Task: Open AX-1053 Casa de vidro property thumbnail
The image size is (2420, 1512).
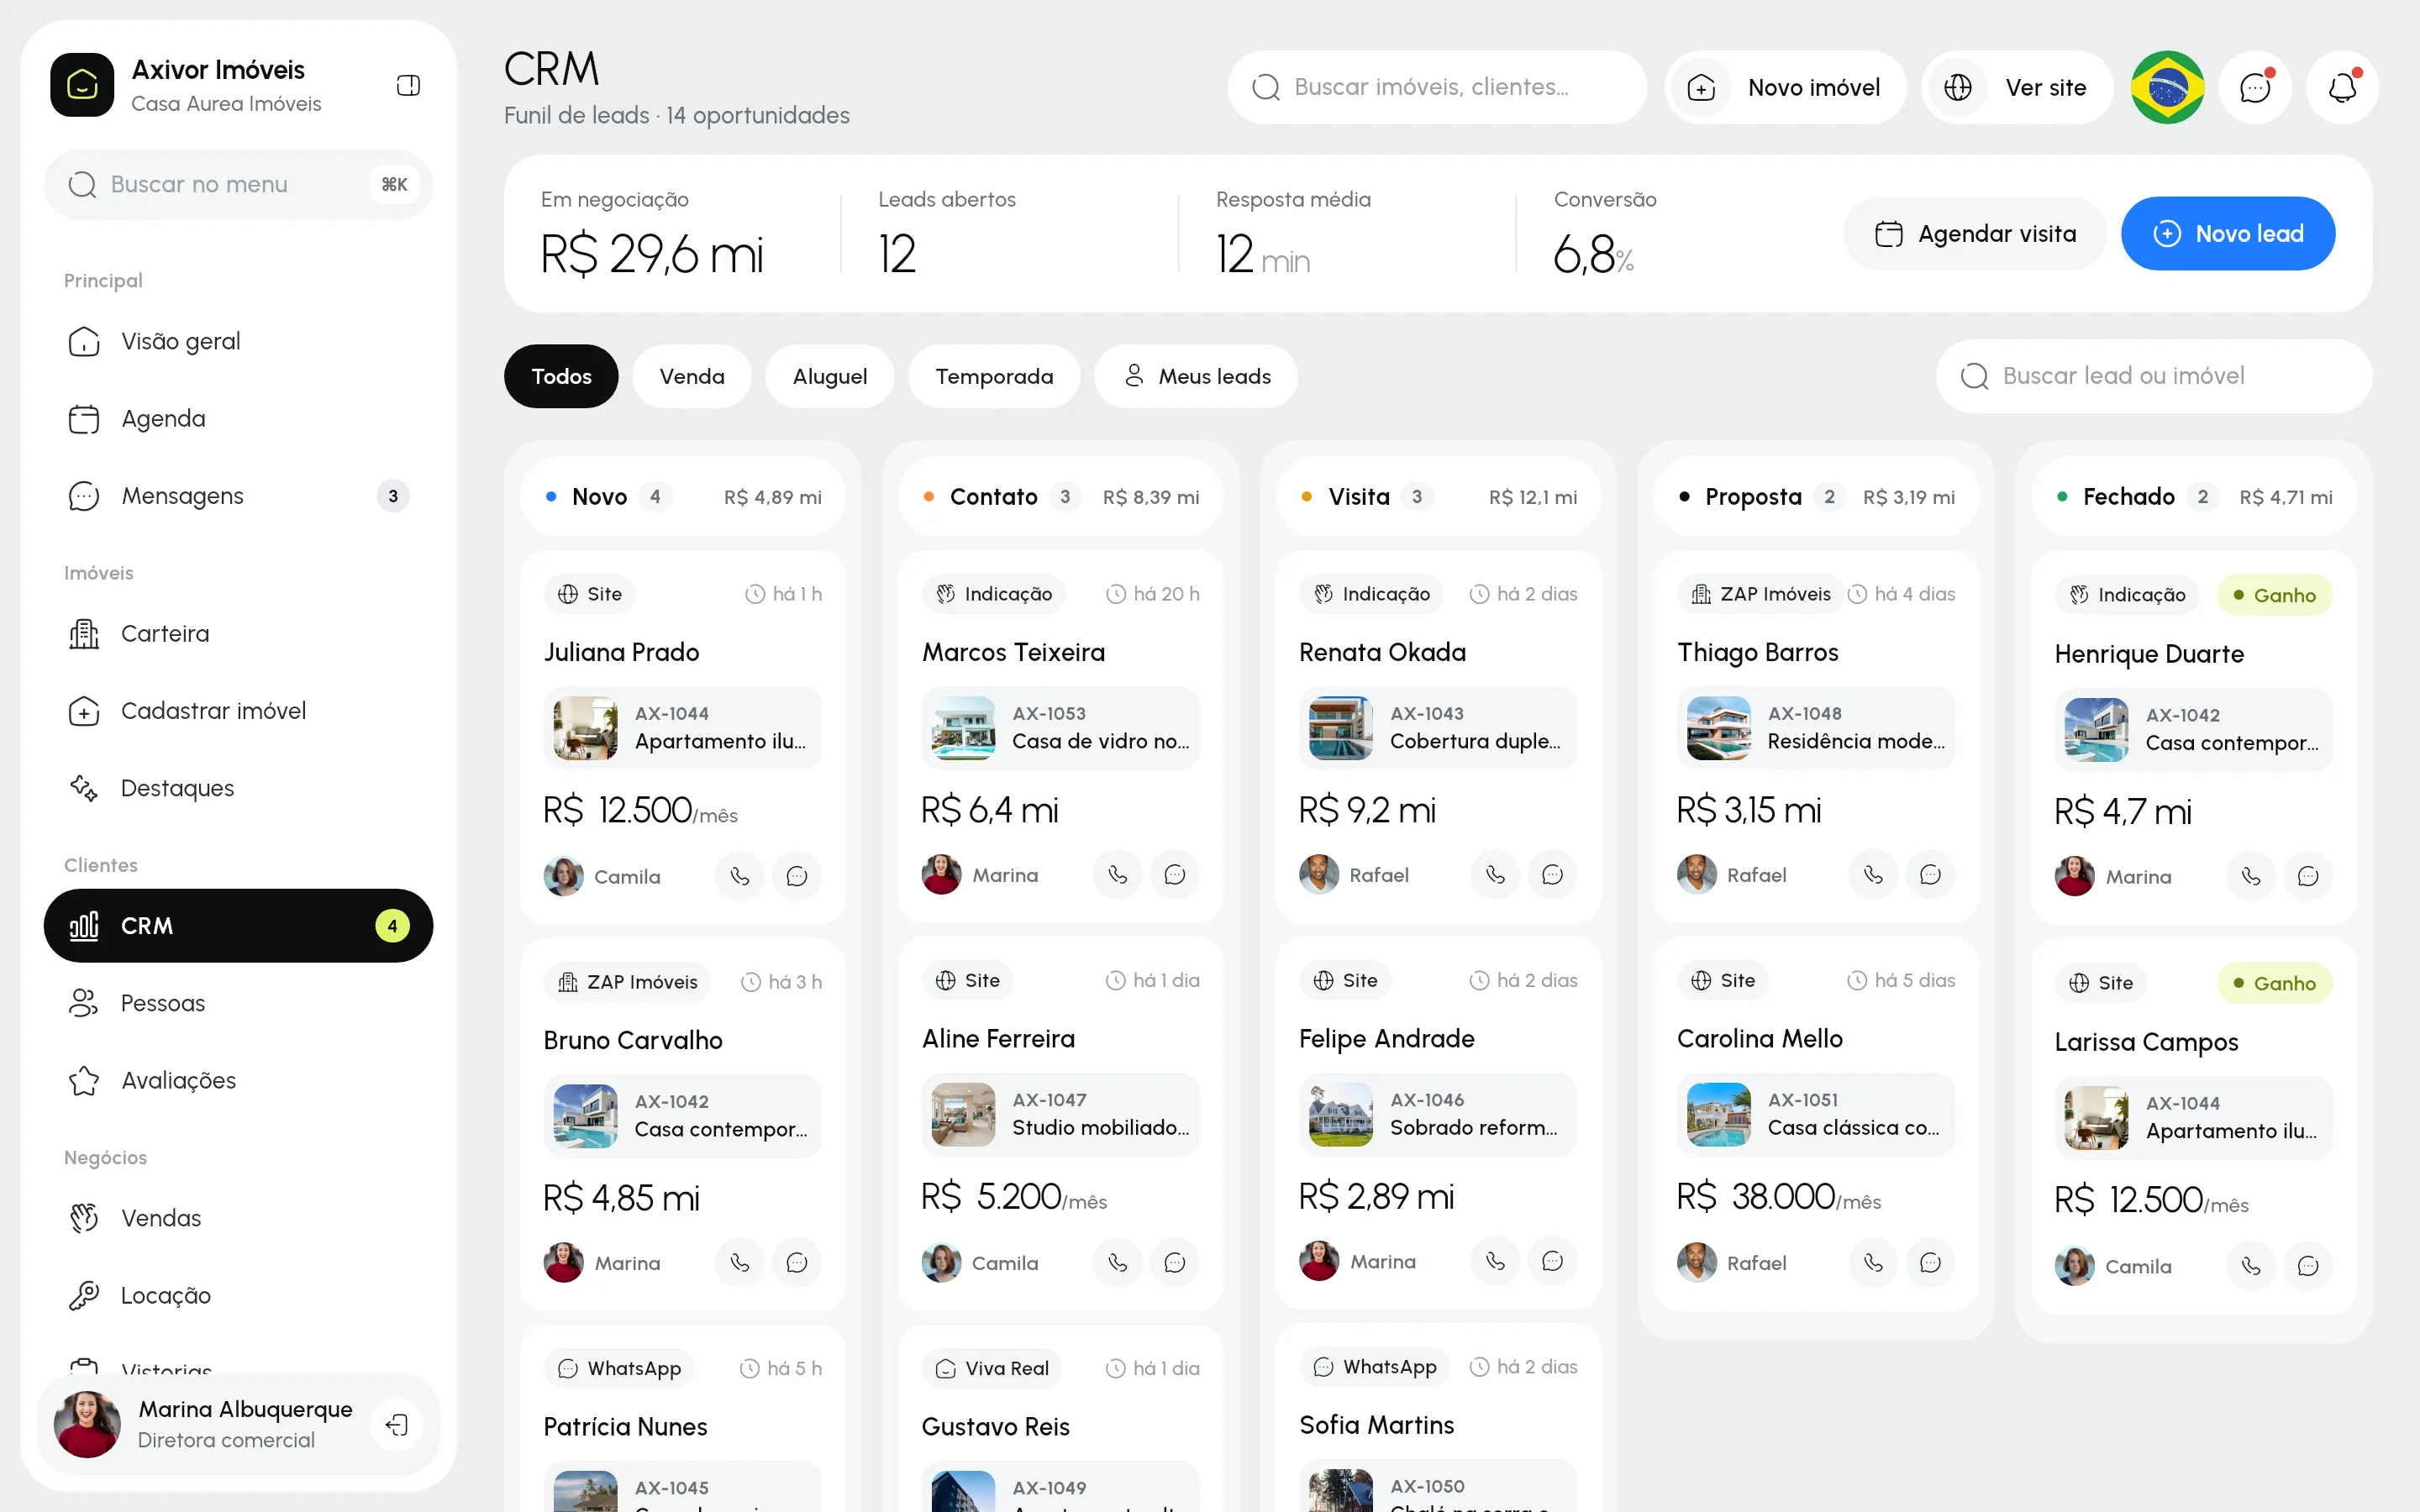Action: 963,728
